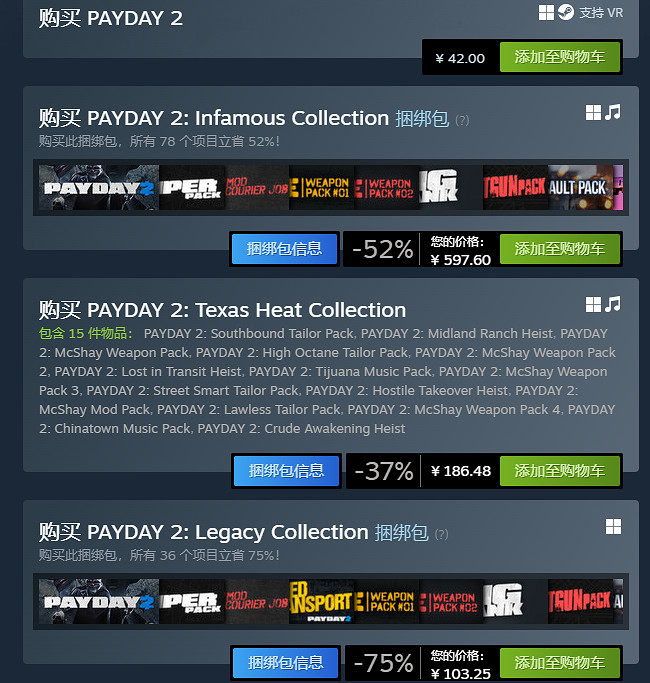Image resolution: width=650 pixels, height=683 pixels.
Task: Add PAYDAY 2 base game to cart
Action: [x=560, y=57]
